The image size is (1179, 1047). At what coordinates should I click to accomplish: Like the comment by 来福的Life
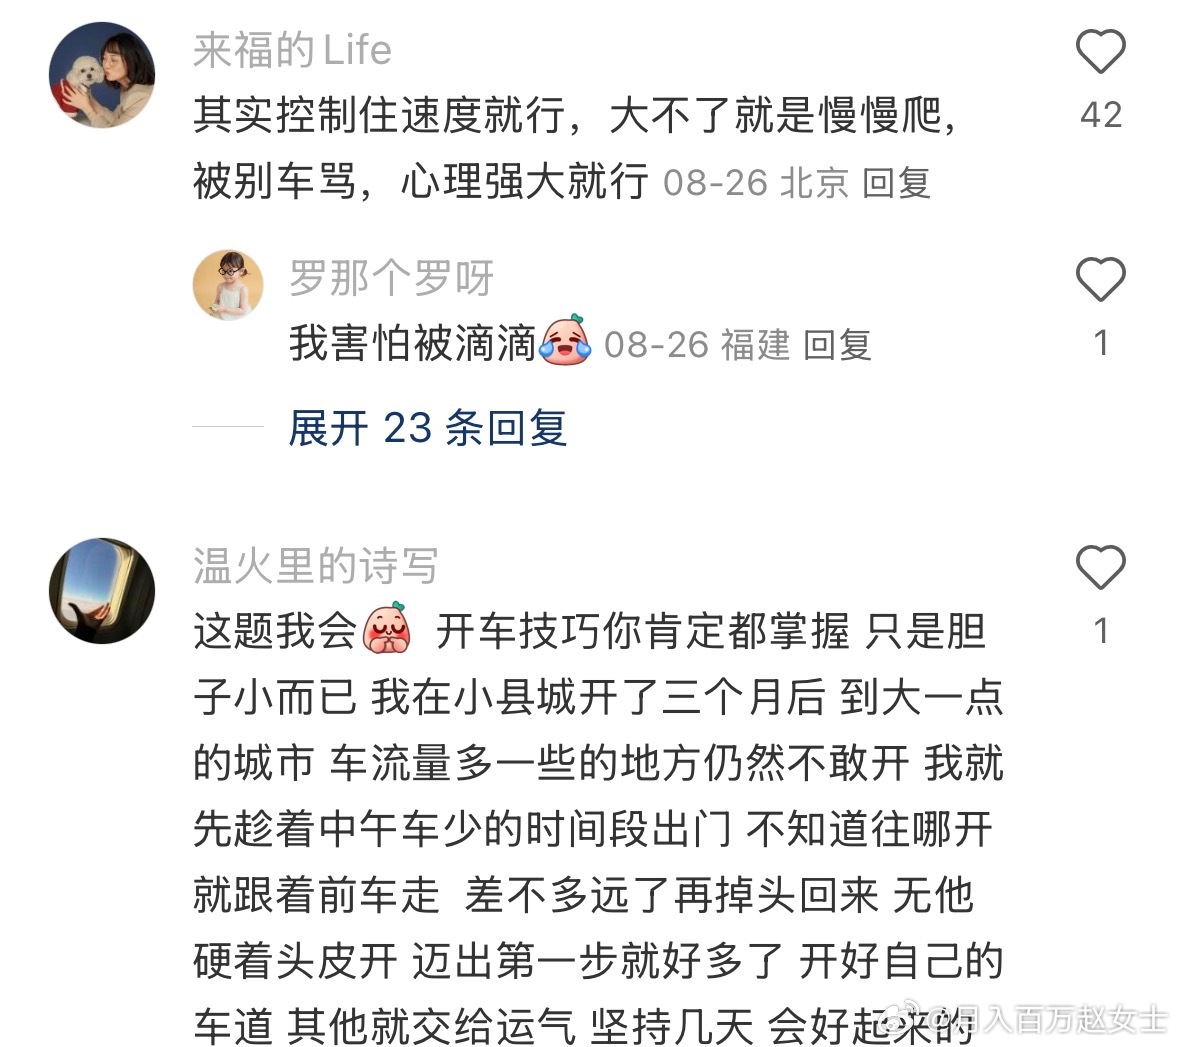1101,51
